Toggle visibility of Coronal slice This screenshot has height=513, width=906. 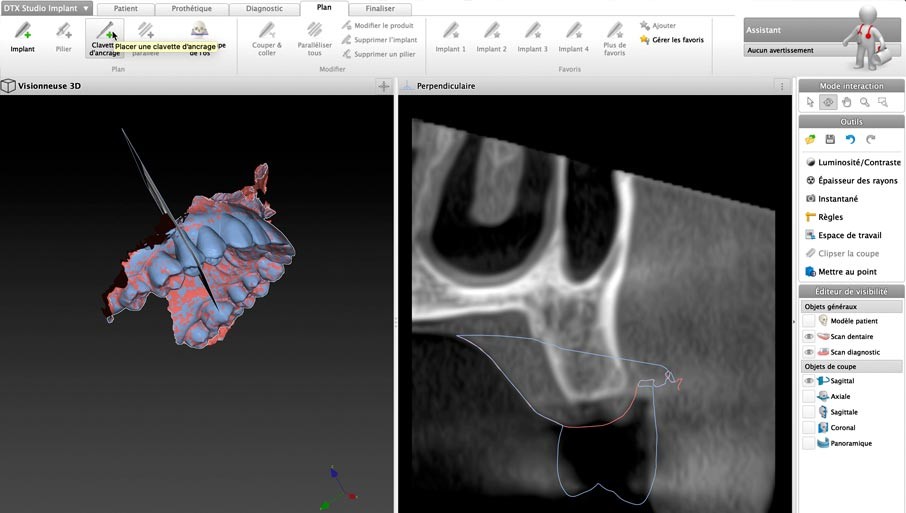(808, 427)
